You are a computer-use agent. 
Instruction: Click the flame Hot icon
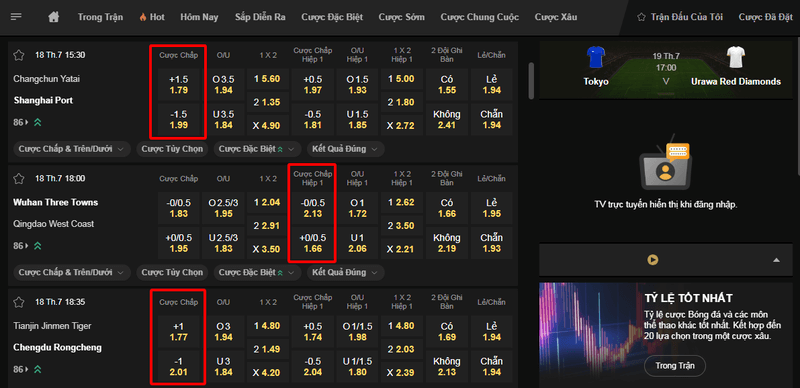point(142,17)
